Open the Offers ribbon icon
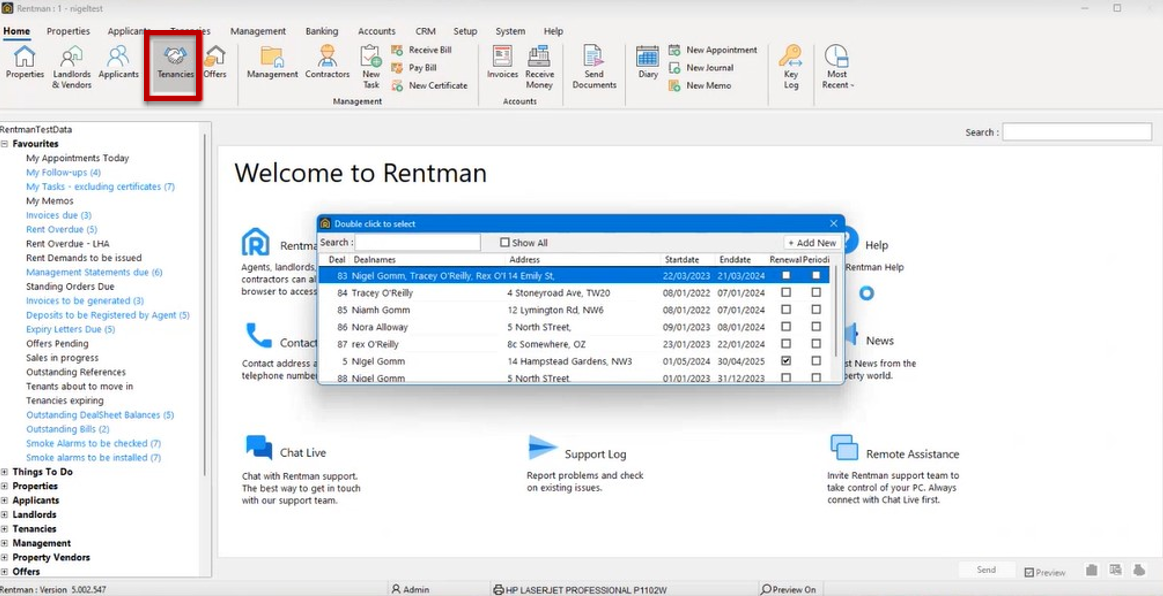 coord(215,56)
